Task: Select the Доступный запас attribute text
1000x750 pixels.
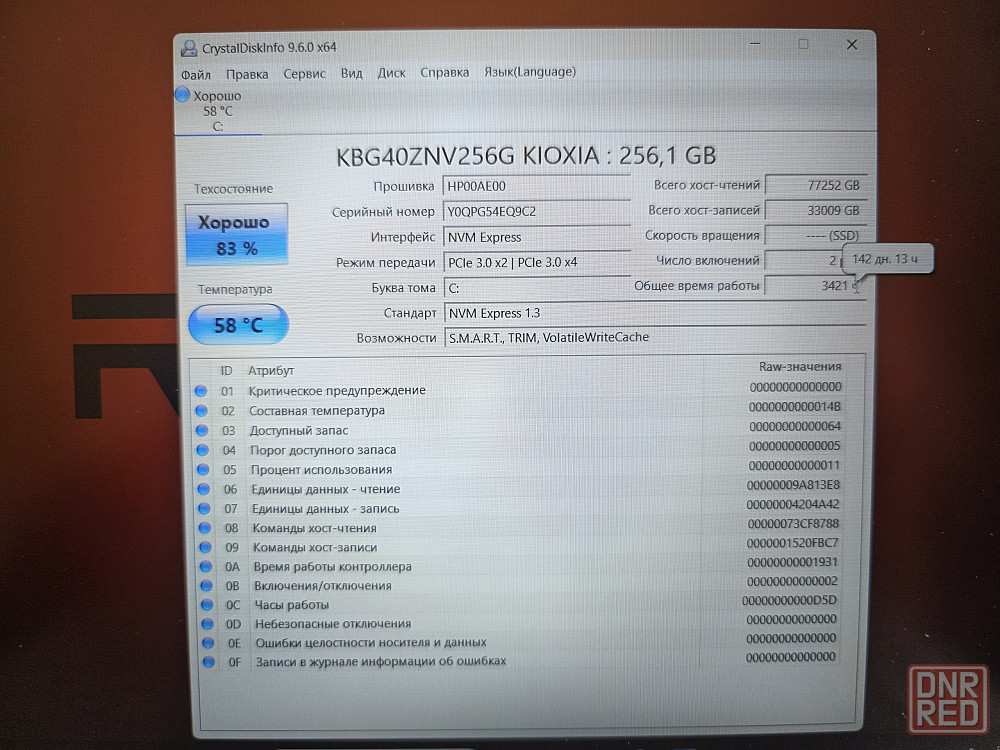Action: coord(298,430)
